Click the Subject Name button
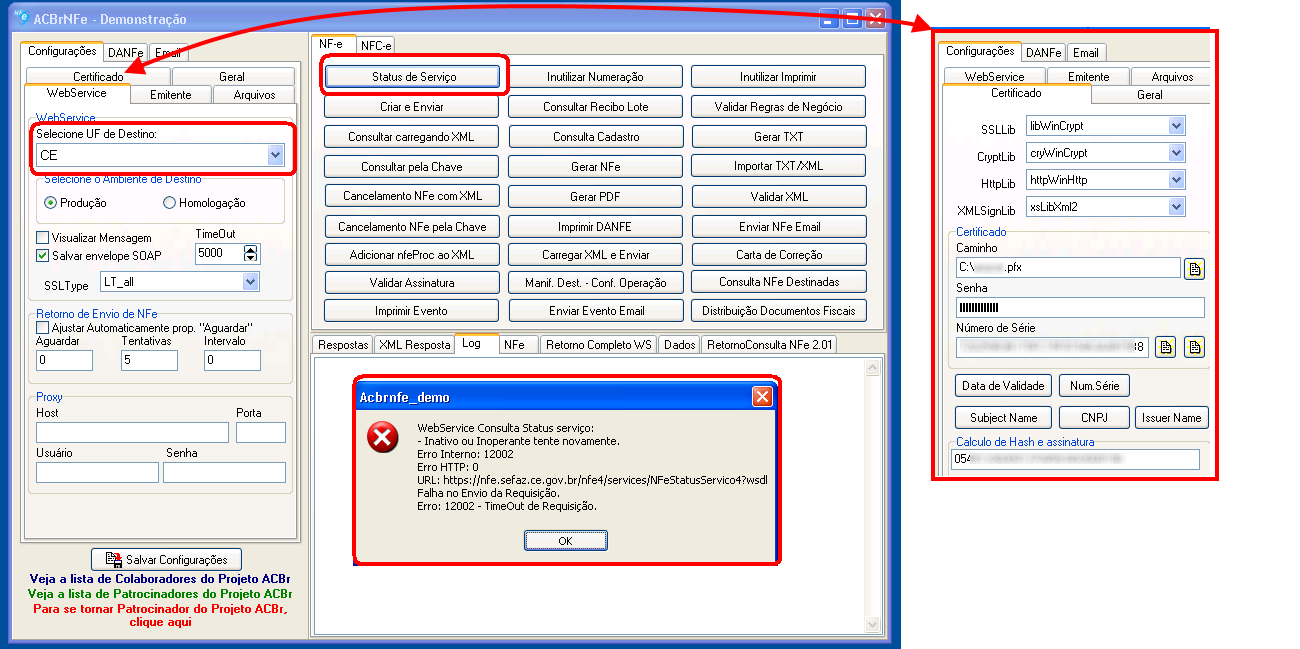 1003,417
